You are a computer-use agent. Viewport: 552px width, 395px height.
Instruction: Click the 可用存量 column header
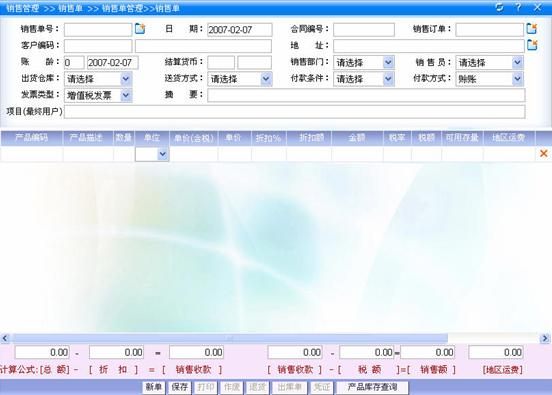tap(462, 138)
